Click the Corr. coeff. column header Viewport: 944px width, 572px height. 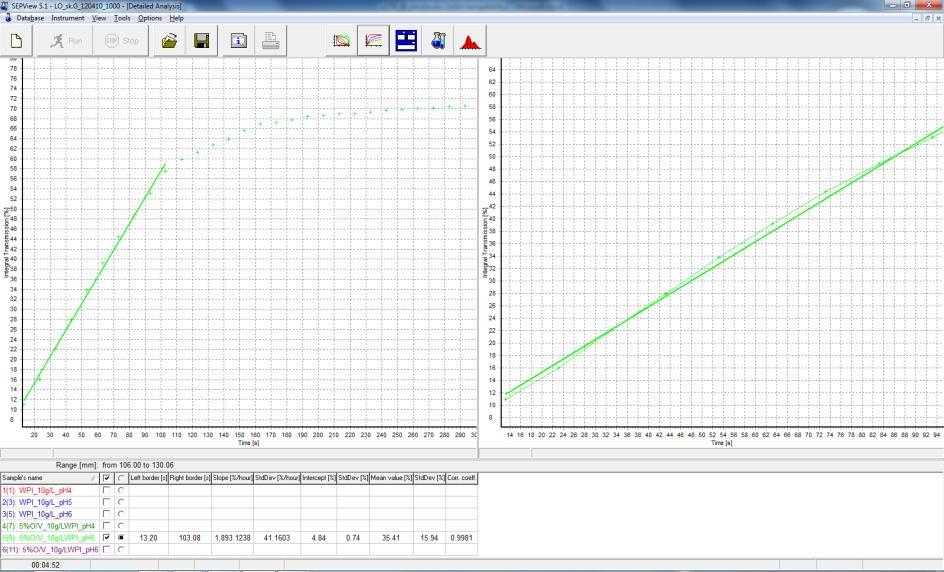(x=462, y=478)
